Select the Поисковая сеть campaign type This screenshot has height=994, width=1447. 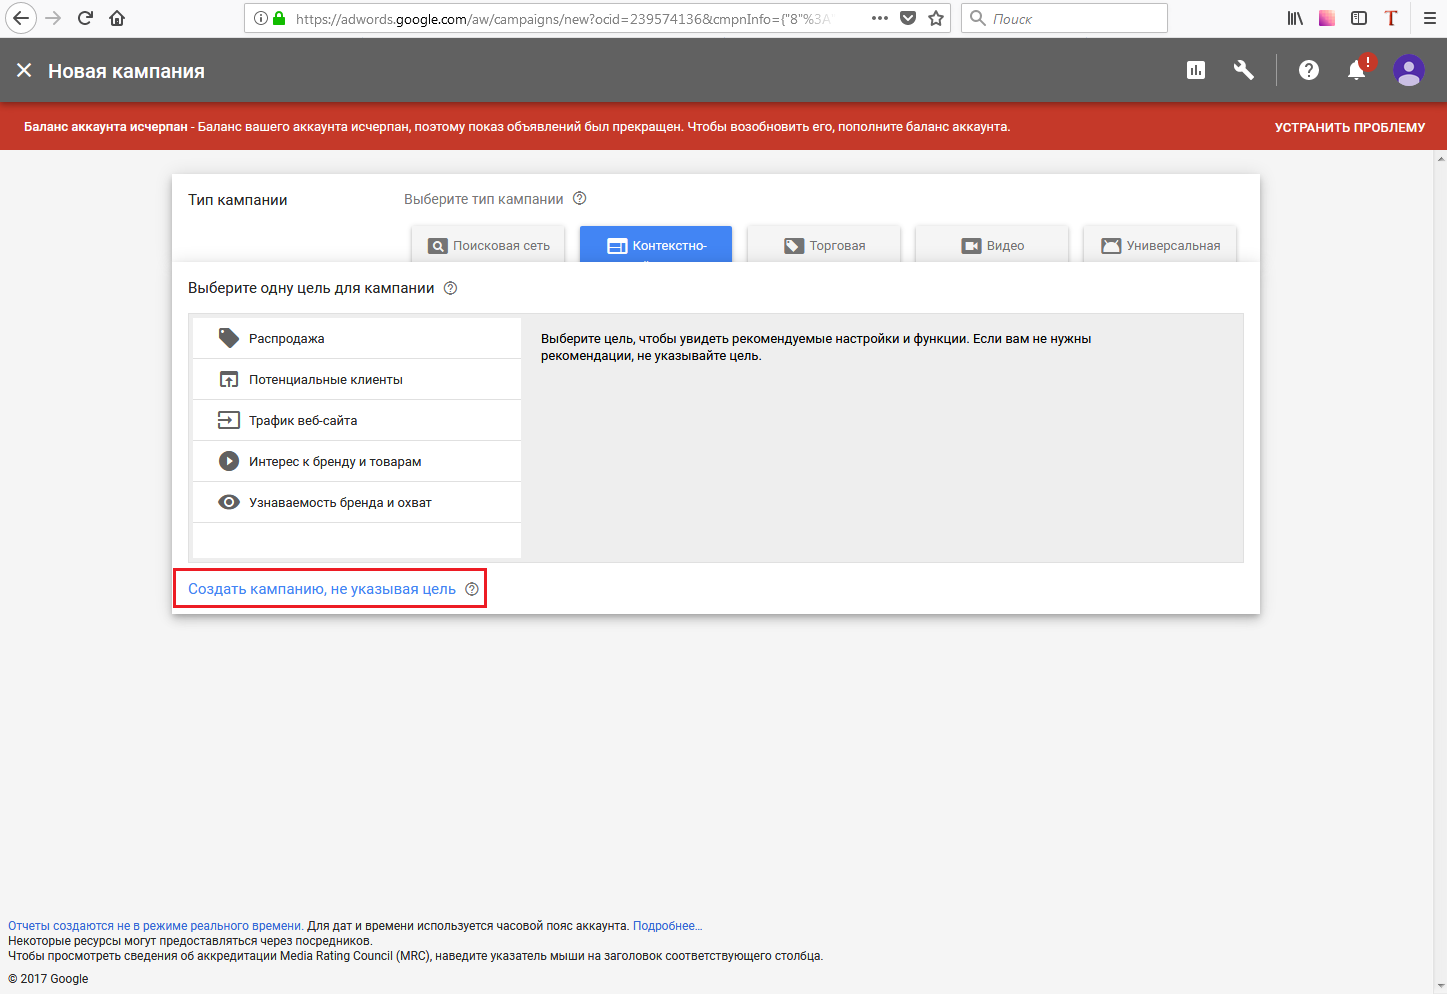pyautogui.click(x=488, y=245)
